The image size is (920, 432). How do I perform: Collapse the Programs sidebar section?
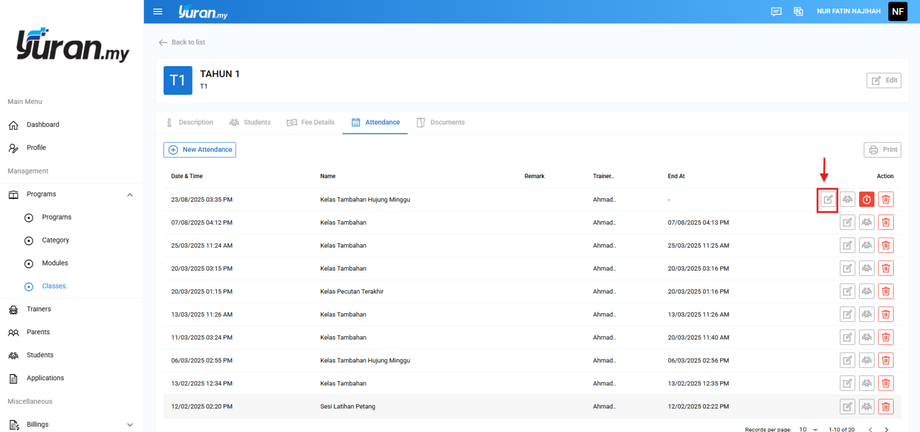click(x=130, y=194)
